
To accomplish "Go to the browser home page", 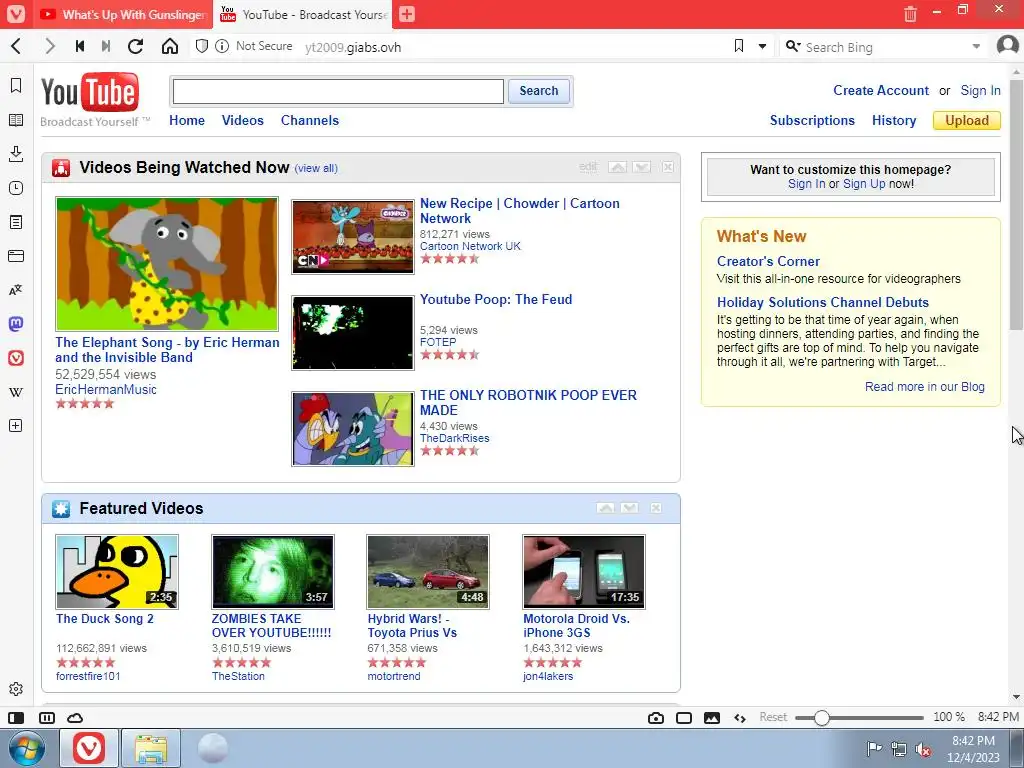I will 170,46.
